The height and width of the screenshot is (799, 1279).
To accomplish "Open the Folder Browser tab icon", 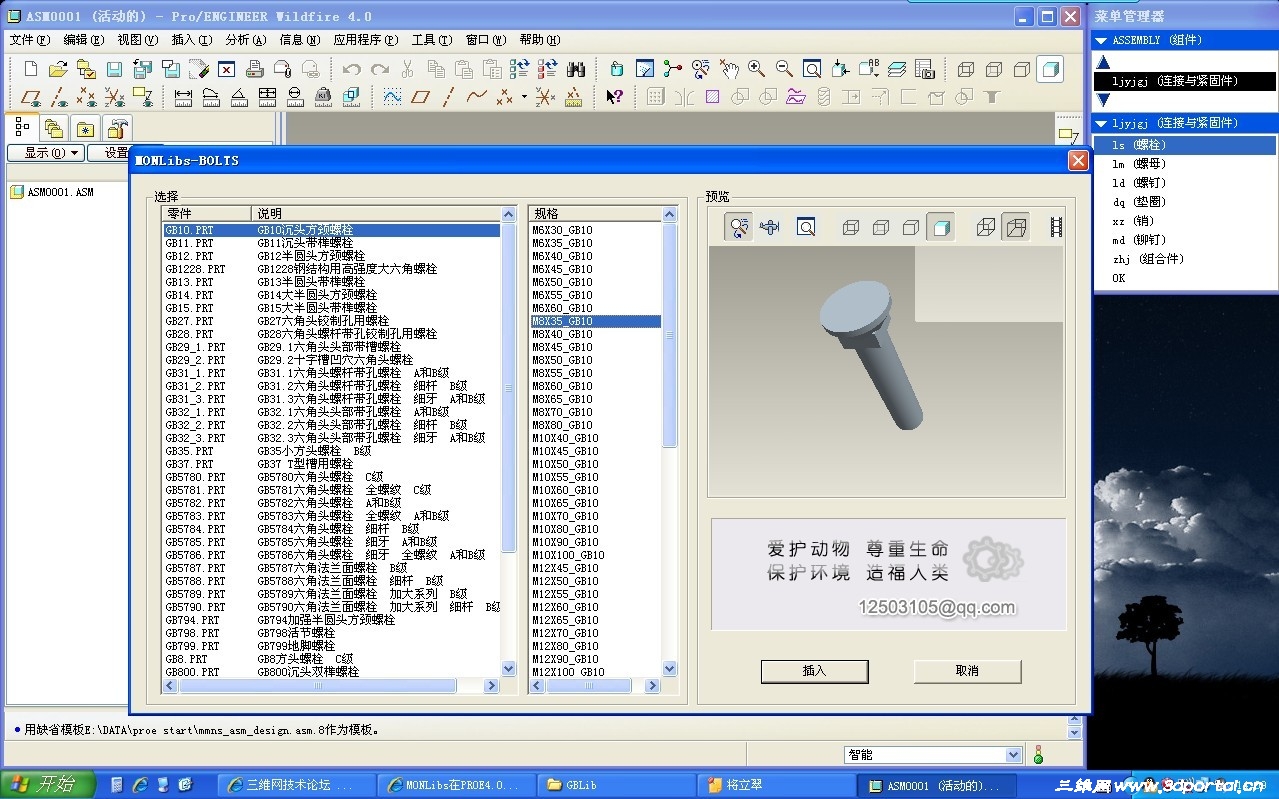I will tap(54, 129).
